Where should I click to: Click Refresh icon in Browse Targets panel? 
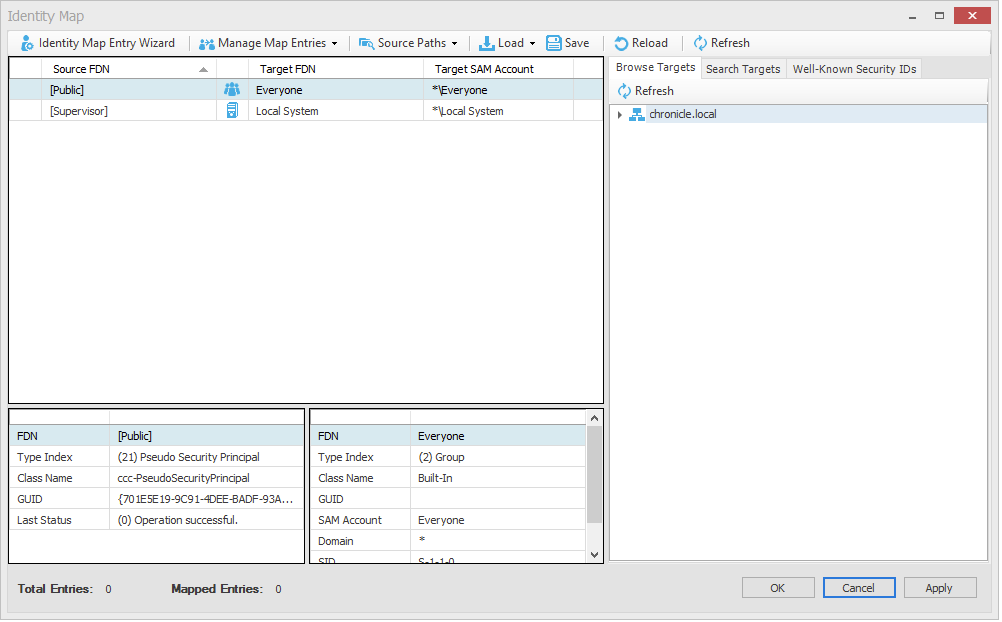tap(624, 91)
